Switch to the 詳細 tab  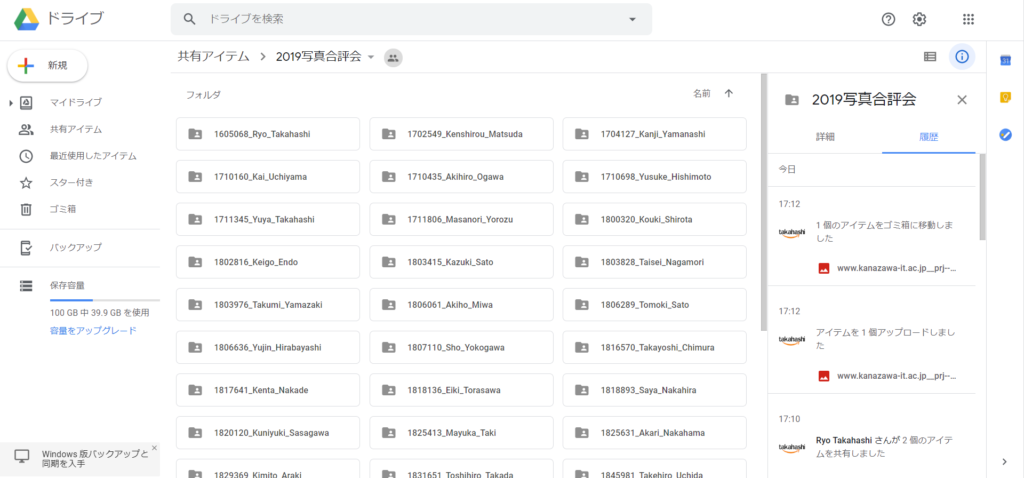pyautogui.click(x=825, y=136)
